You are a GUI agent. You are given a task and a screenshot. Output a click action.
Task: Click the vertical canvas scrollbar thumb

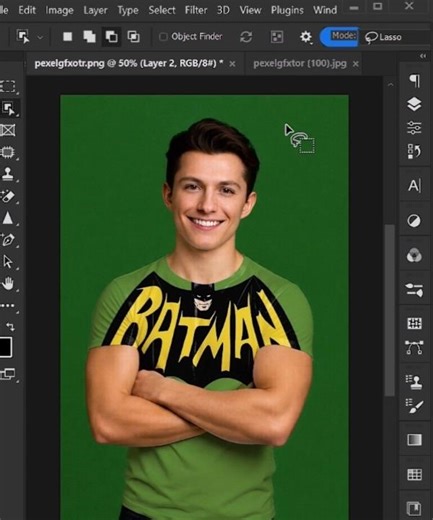(x=390, y=311)
